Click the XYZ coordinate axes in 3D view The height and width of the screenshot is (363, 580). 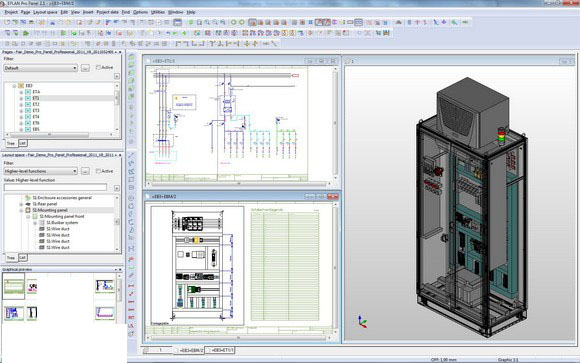[x=362, y=322]
